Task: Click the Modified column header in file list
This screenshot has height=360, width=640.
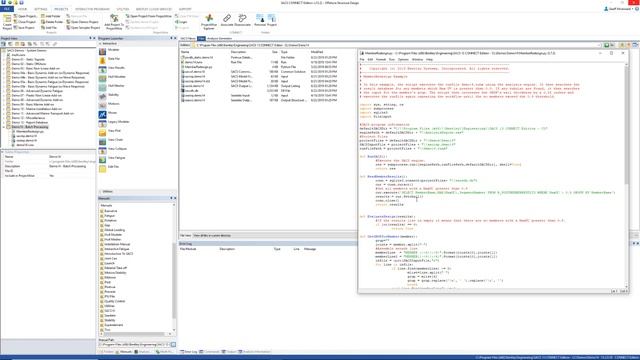Action: [x=317, y=52]
